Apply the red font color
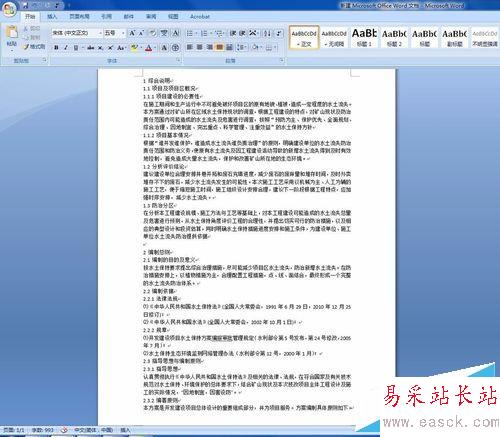This screenshot has width=500, height=437. (149, 48)
